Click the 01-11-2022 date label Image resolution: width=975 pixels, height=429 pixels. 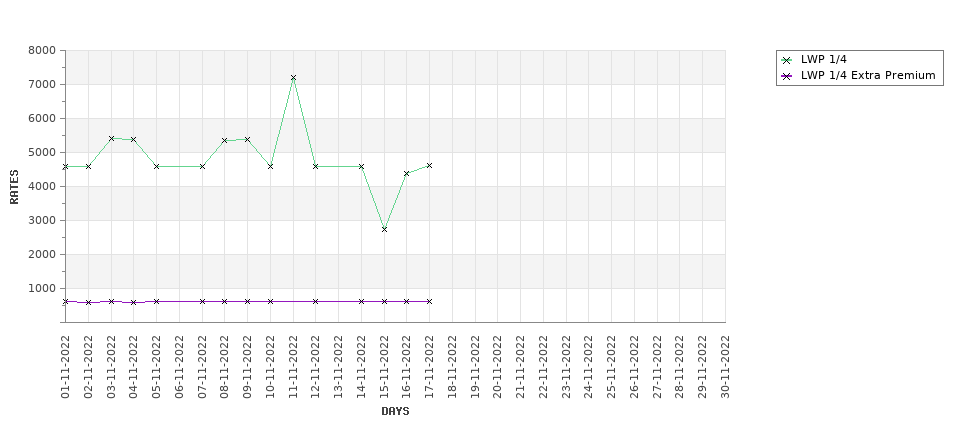point(65,367)
